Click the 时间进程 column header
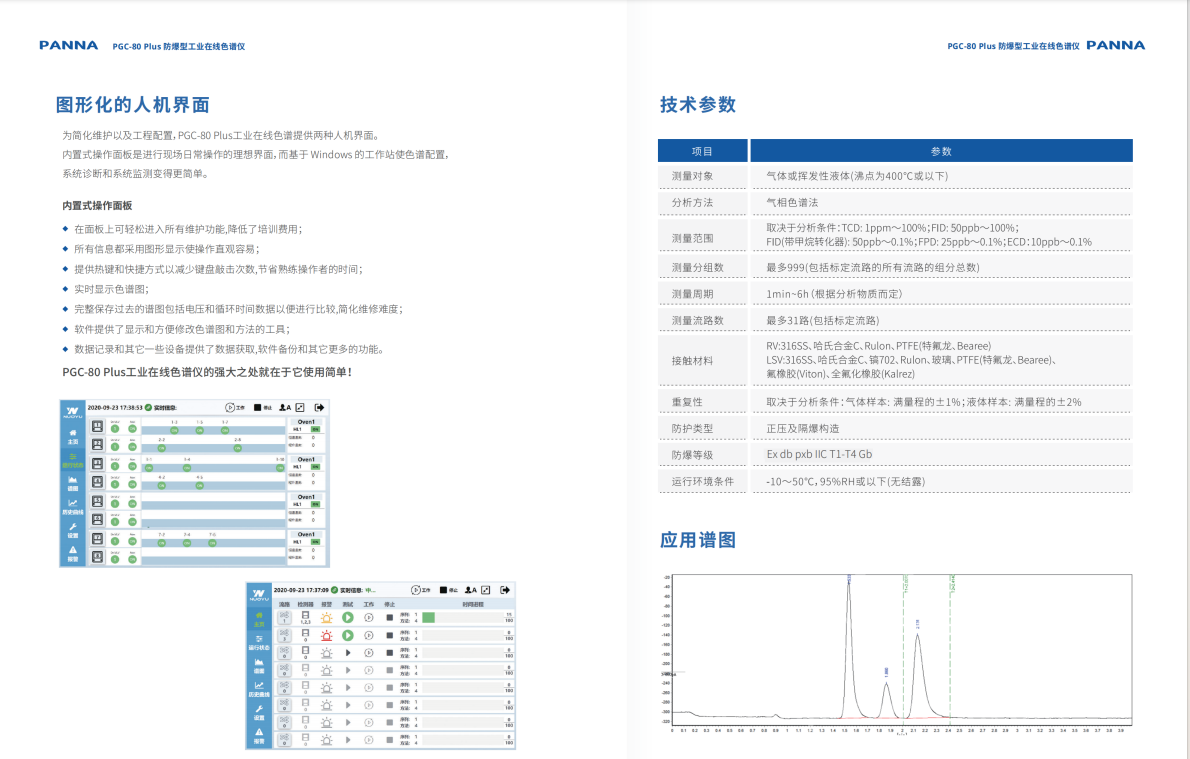Viewport: 1190px width, 759px height. (x=474, y=604)
